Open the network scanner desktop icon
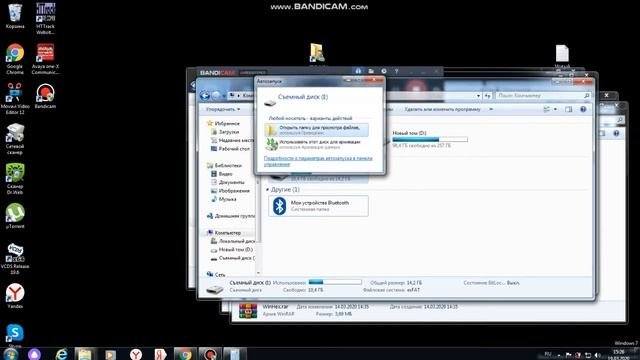Viewport: 640px width, 360px height. pyautogui.click(x=15, y=139)
